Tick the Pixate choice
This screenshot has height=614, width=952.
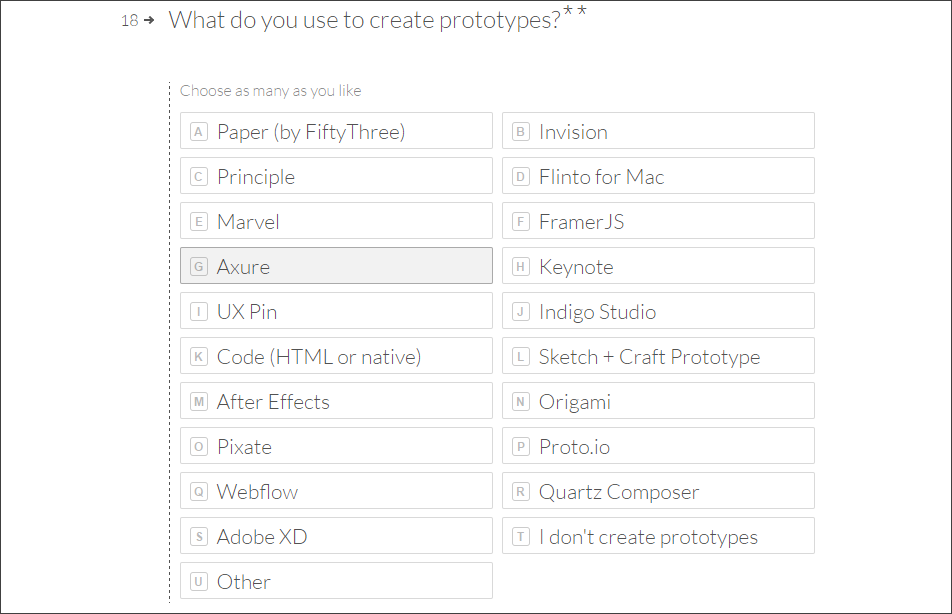[x=336, y=446]
